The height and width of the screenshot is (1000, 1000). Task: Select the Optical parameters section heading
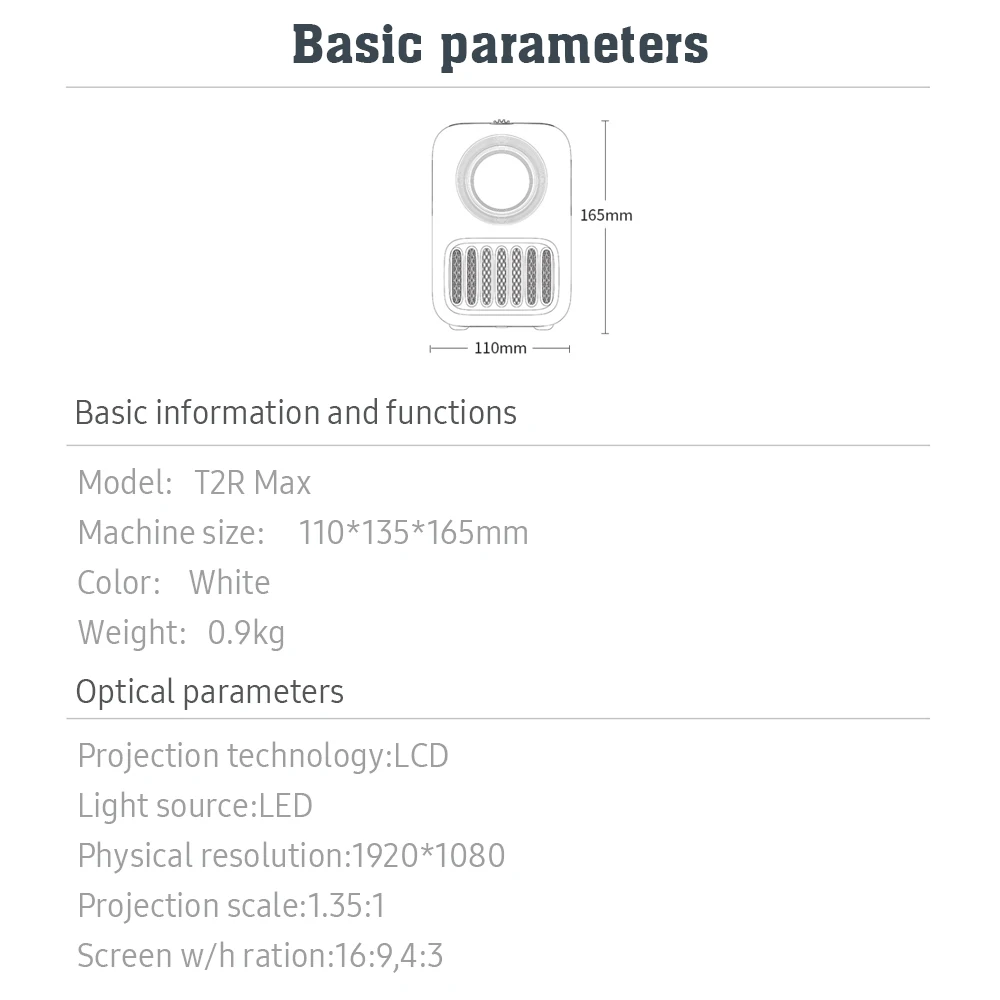click(210, 692)
